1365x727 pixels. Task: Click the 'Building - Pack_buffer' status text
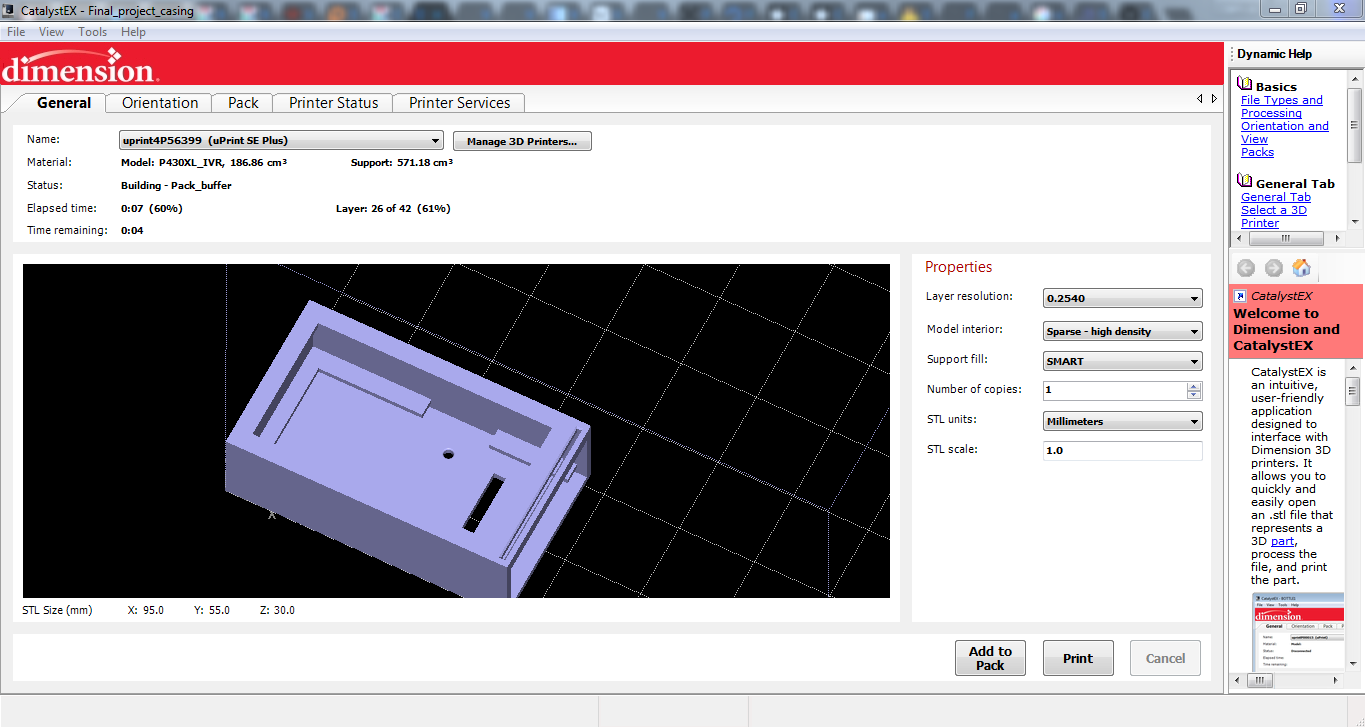[x=176, y=185]
